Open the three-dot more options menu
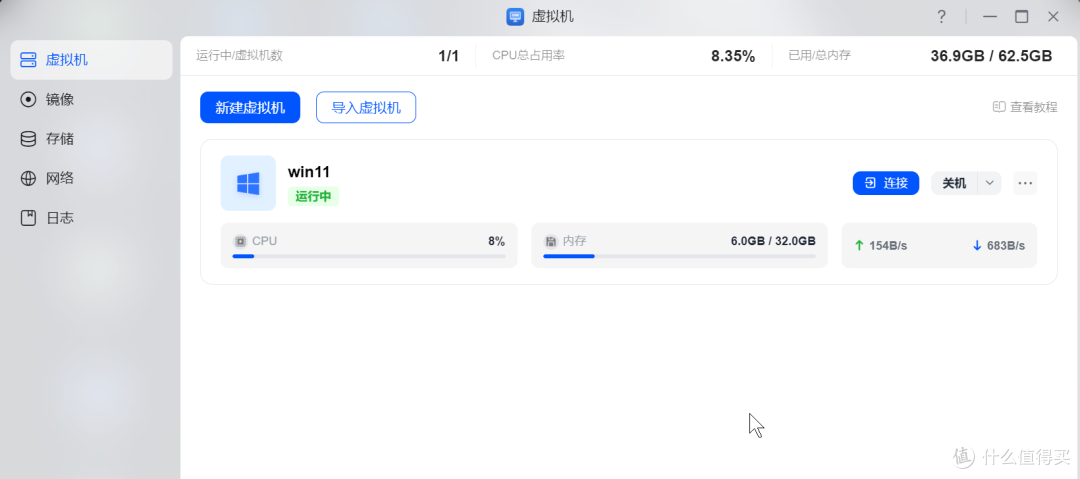The width and height of the screenshot is (1080, 479). point(1025,183)
